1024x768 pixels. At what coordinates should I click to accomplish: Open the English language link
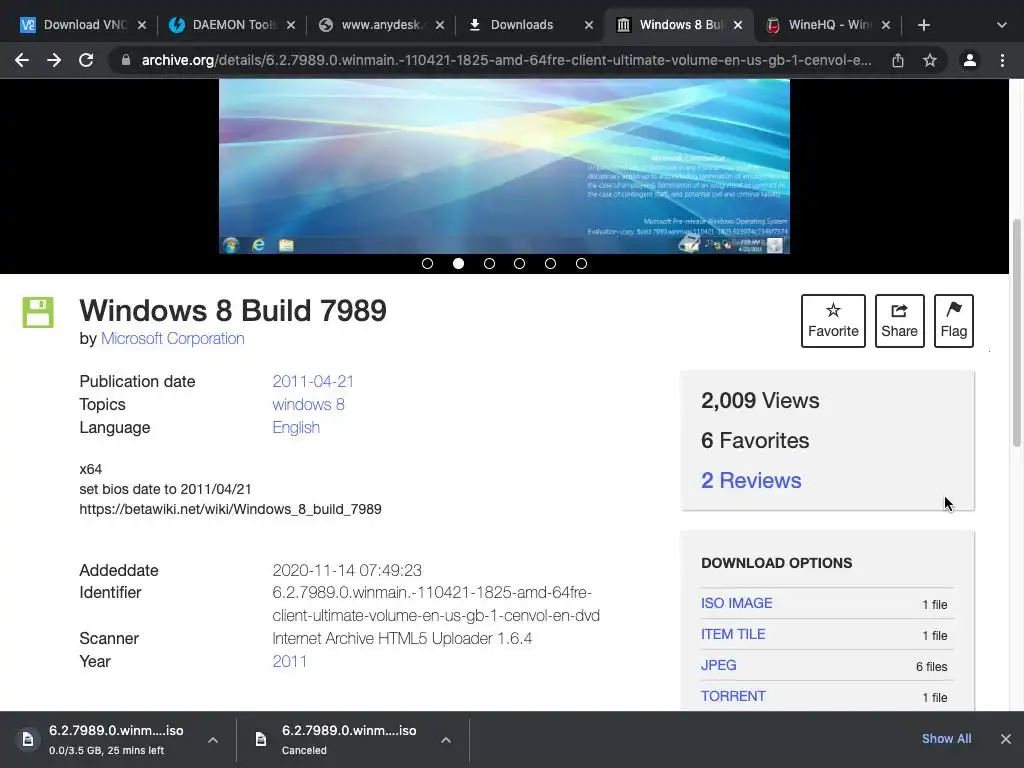[x=296, y=427]
